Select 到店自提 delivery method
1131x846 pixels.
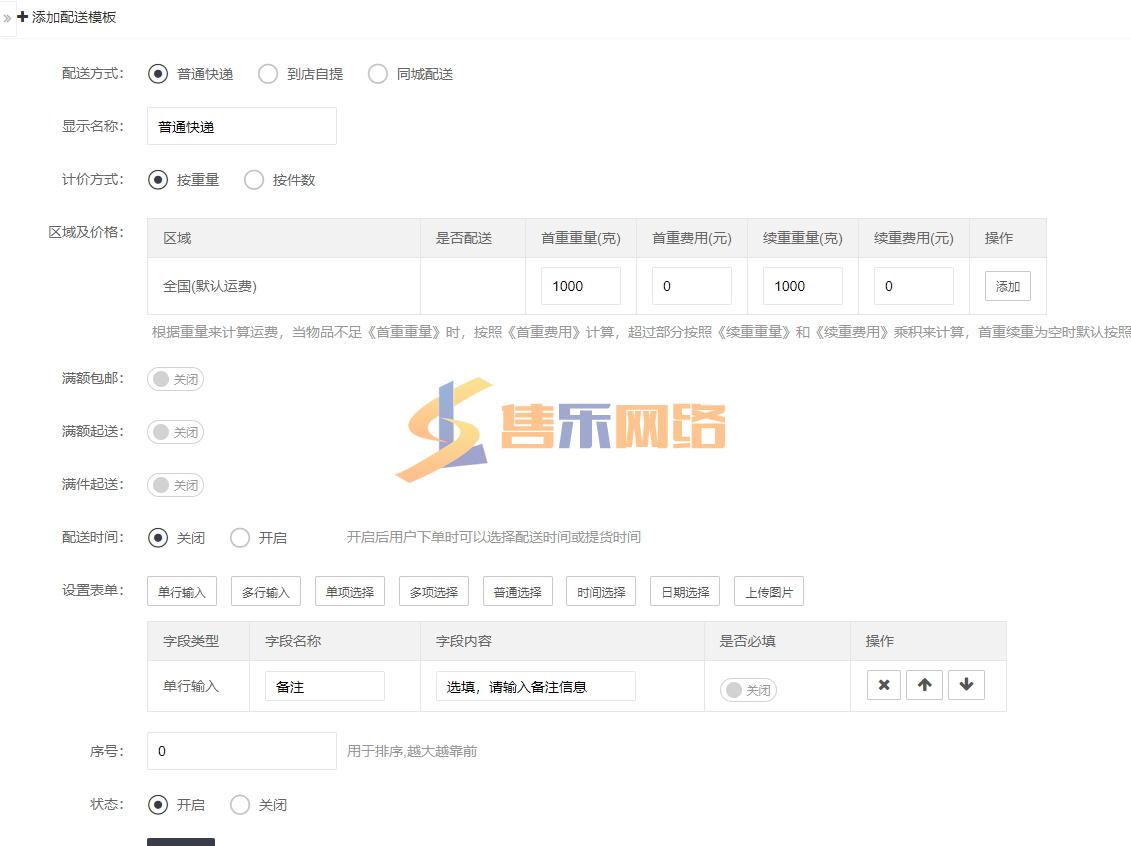coord(268,74)
